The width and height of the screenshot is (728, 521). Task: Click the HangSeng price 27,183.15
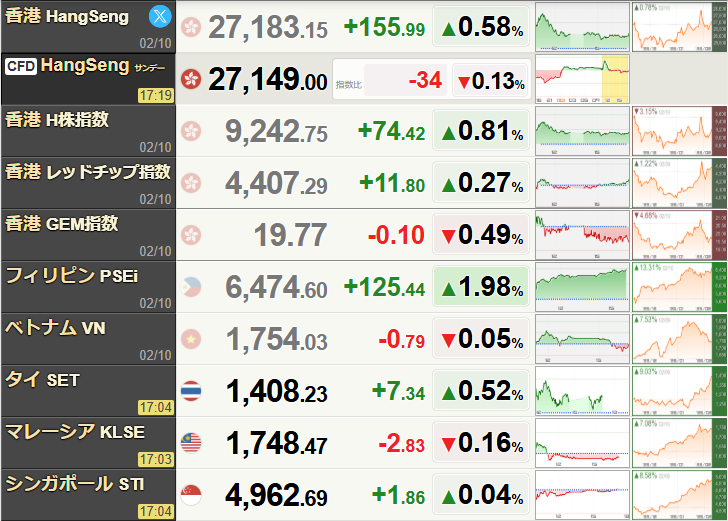(268, 27)
